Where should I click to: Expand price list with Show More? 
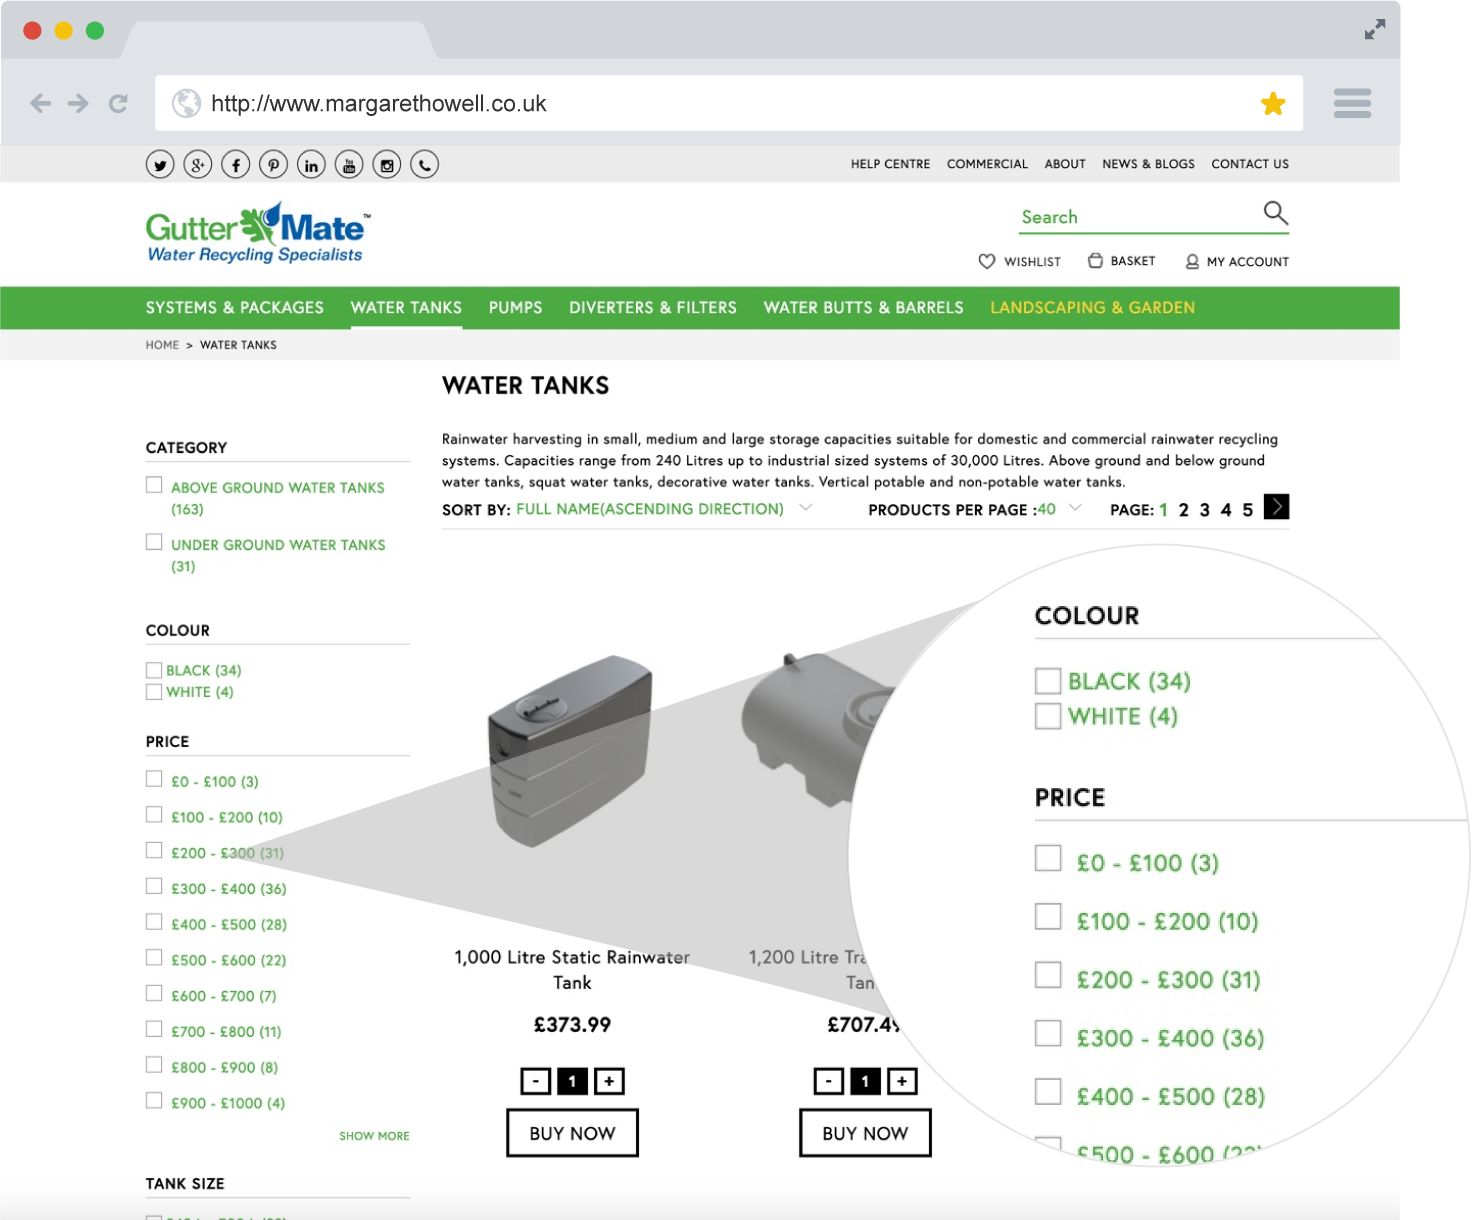click(x=374, y=1136)
